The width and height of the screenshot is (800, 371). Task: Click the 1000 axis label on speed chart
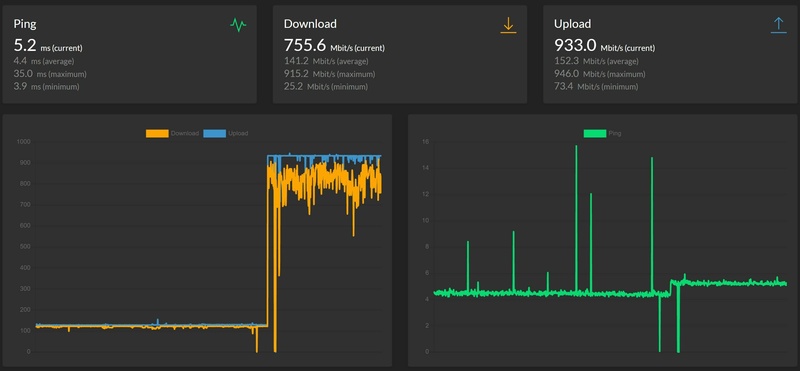pyautogui.click(x=24, y=142)
